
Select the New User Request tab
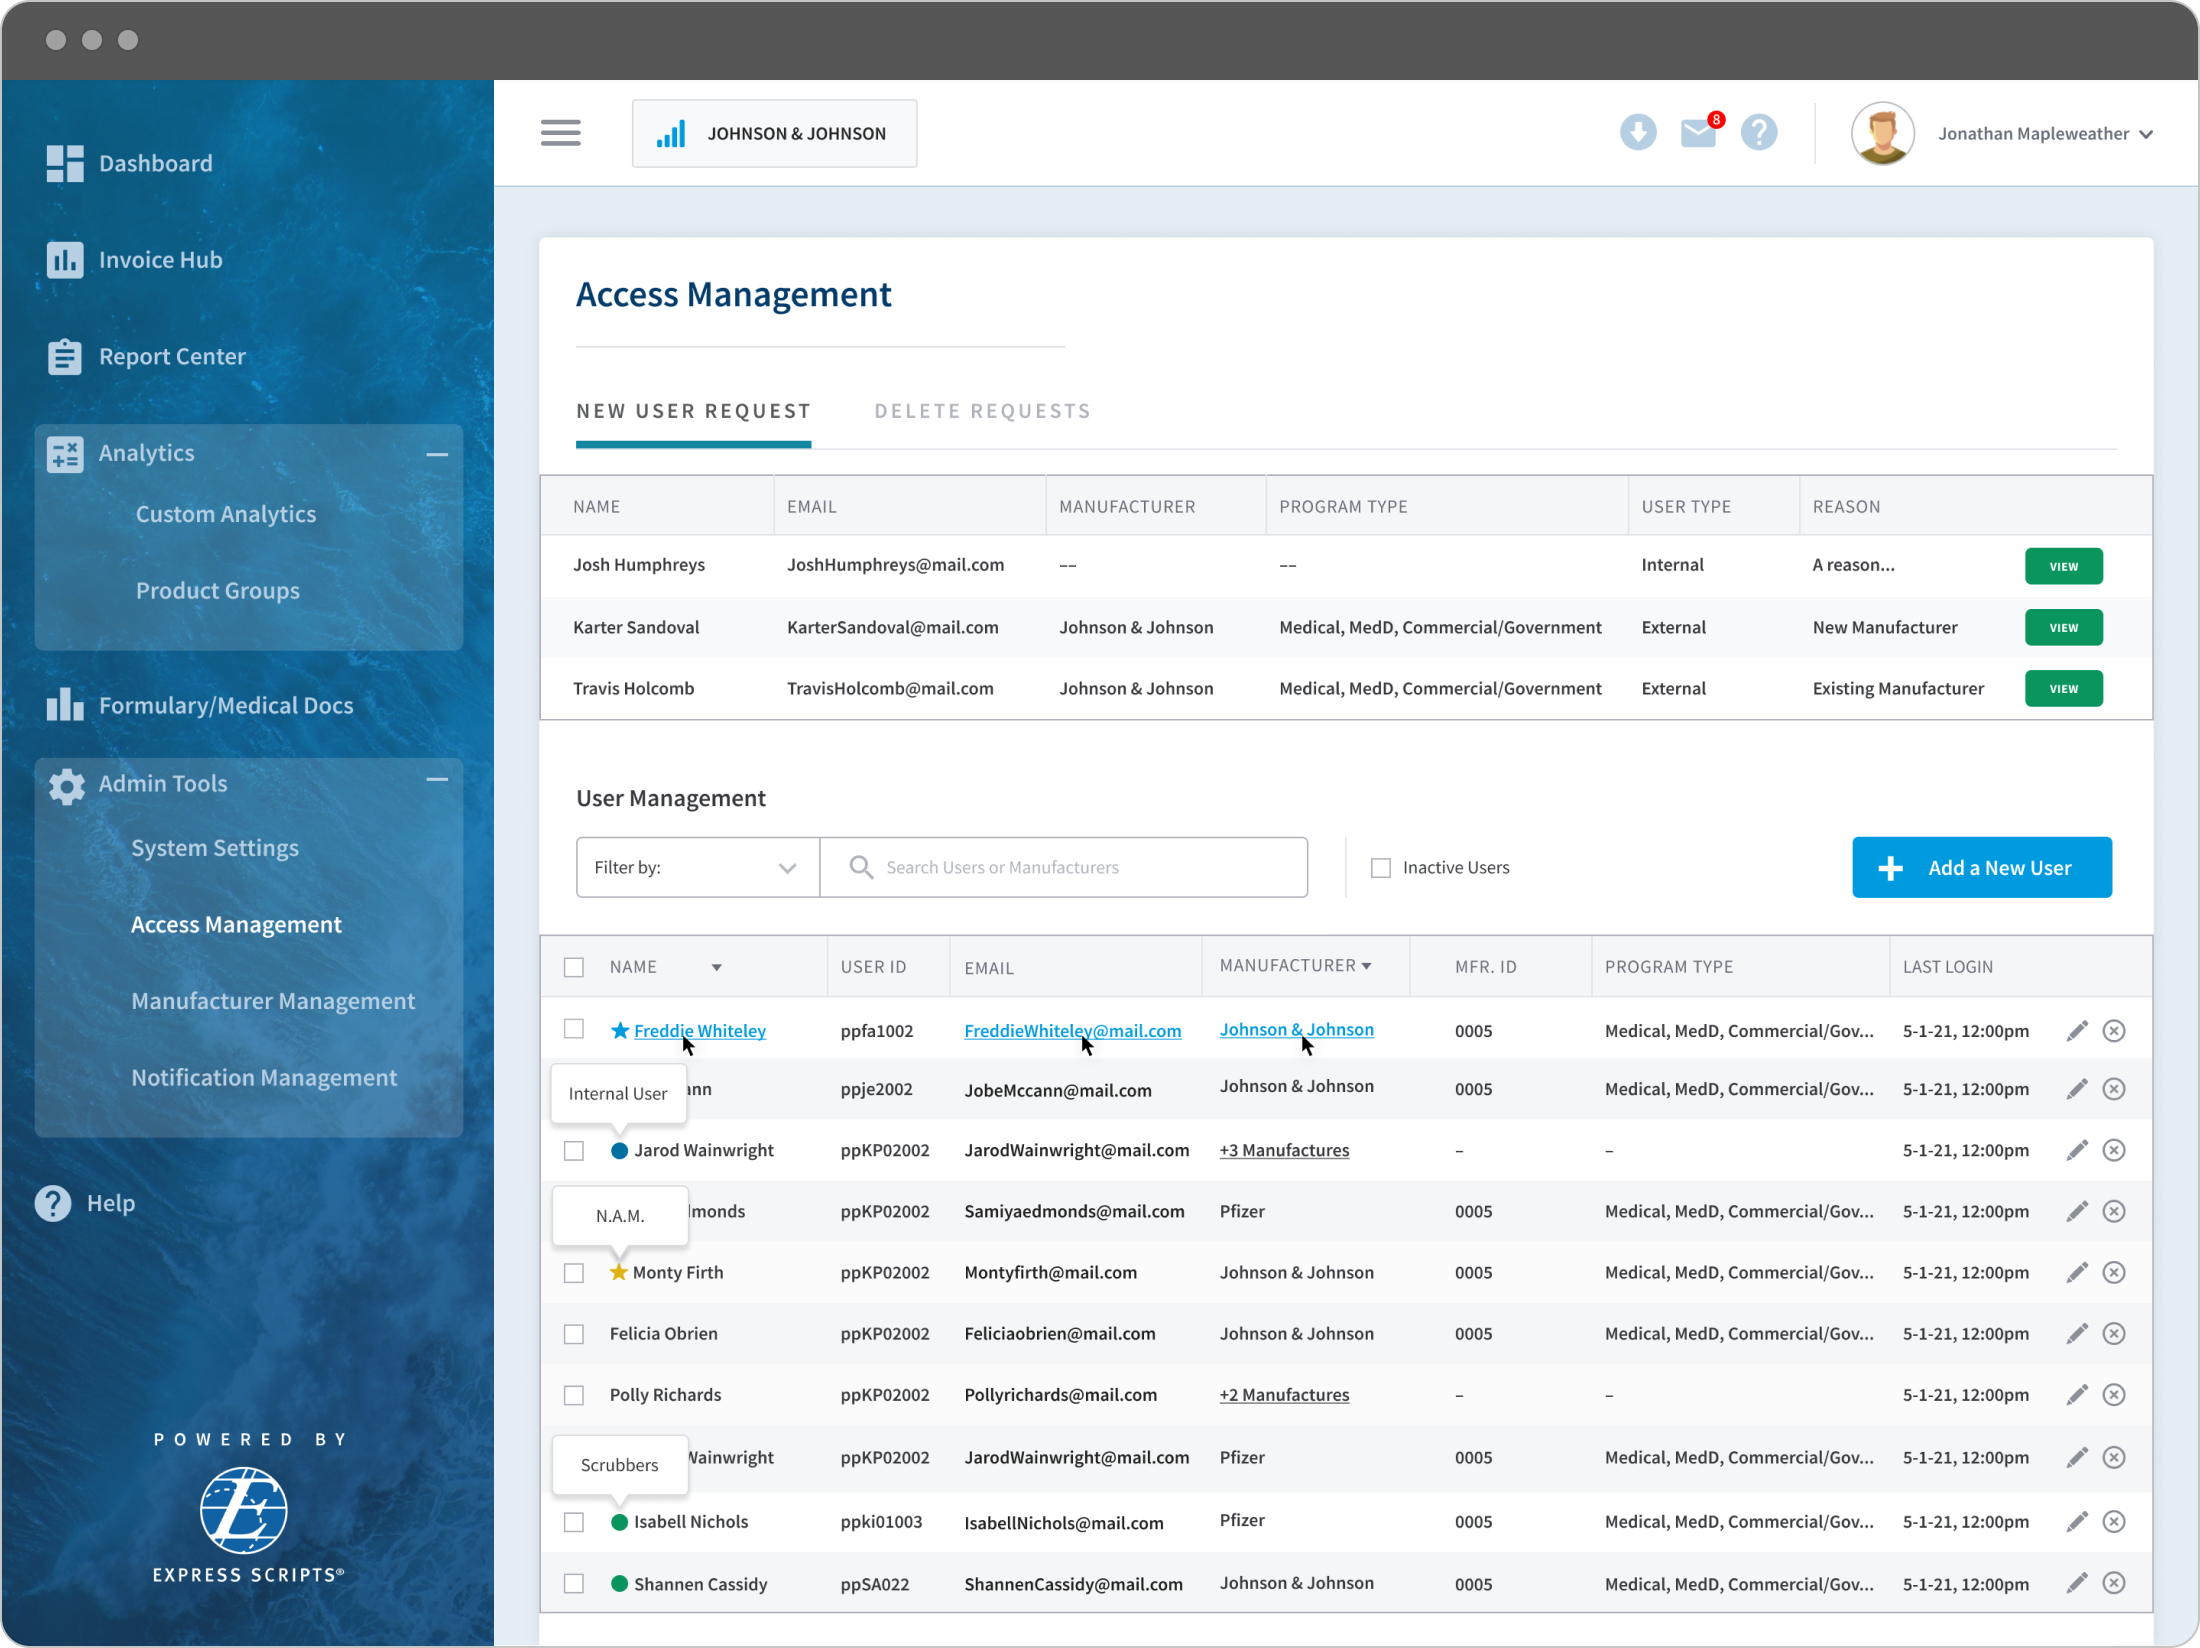pos(693,411)
